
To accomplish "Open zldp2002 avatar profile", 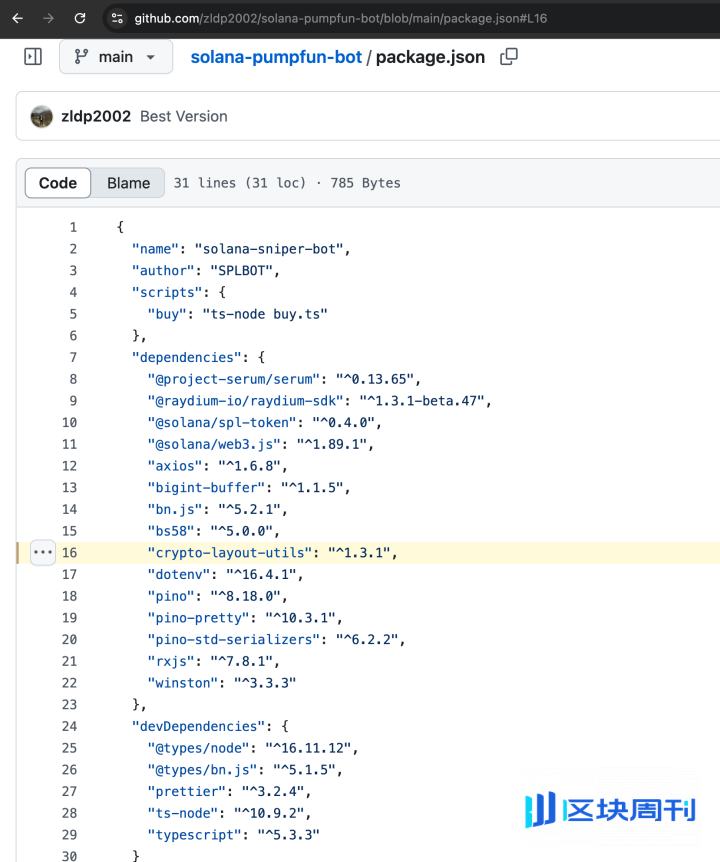I will tap(41, 117).
